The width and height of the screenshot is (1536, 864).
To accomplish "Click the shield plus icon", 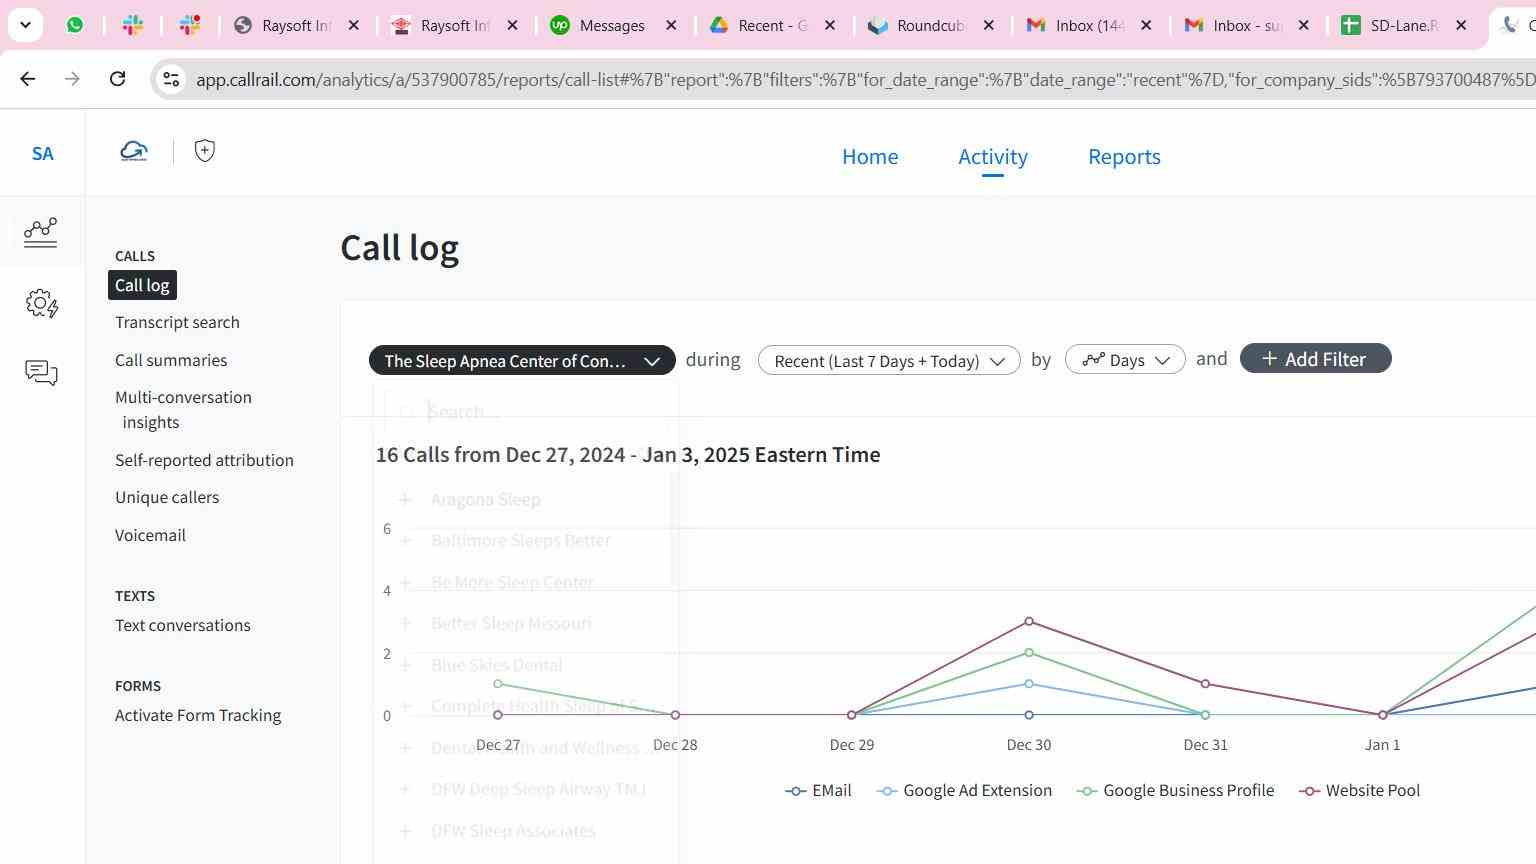I will click(x=205, y=151).
